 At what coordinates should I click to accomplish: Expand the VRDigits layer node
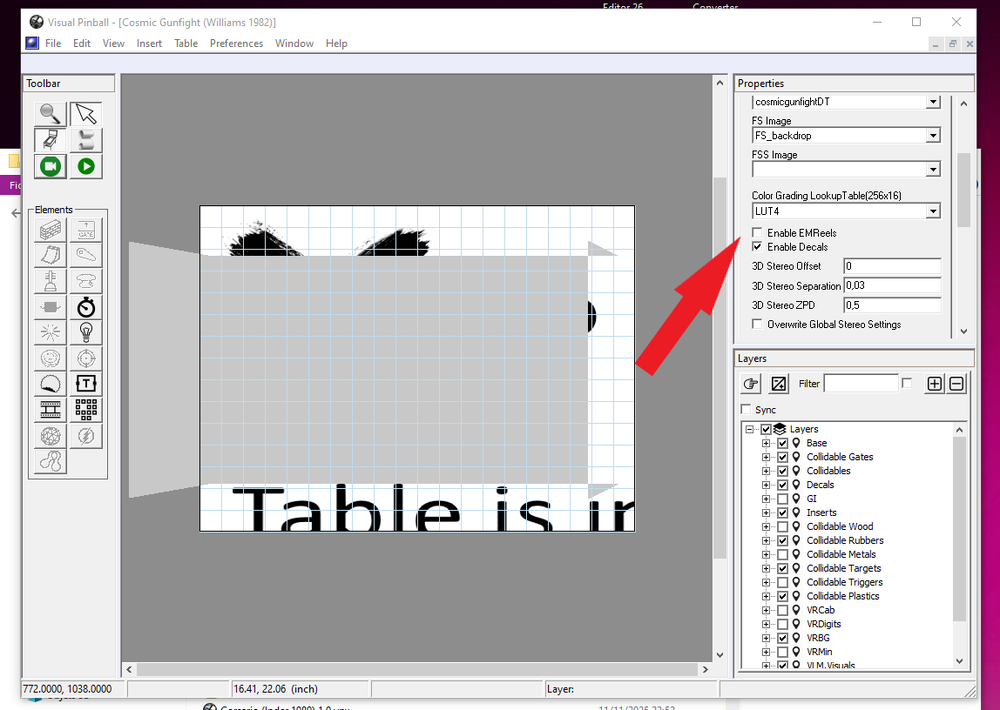(x=766, y=625)
